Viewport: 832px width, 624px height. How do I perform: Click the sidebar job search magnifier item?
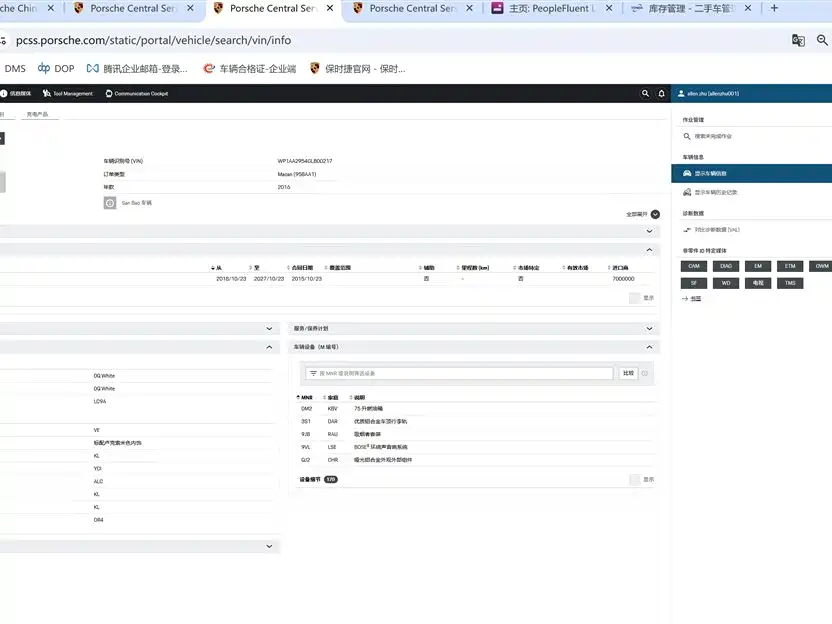tap(707, 136)
